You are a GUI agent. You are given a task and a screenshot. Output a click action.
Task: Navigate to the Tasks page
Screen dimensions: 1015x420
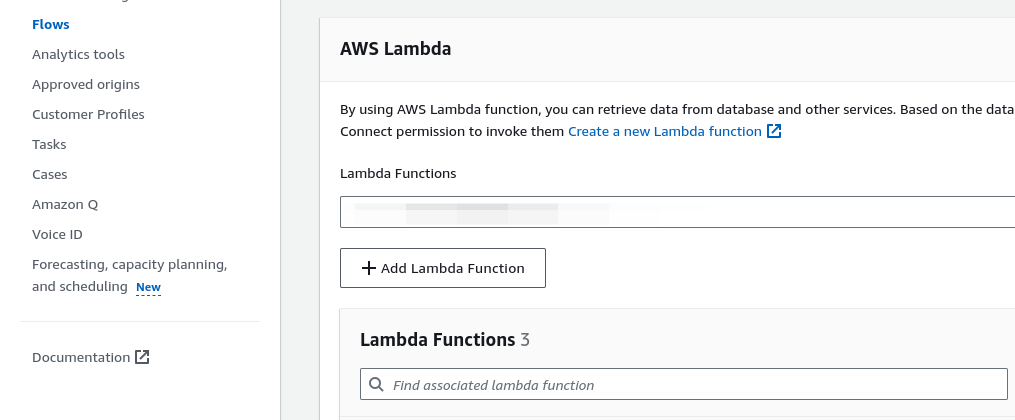49,144
